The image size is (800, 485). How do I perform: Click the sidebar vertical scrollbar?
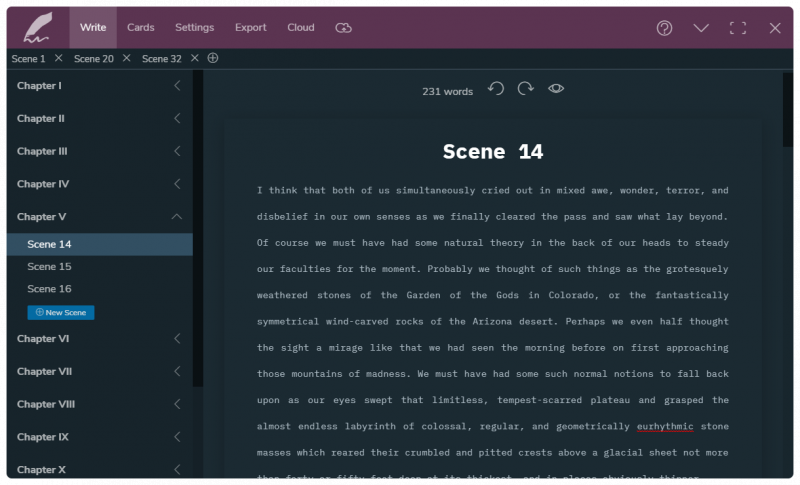click(198, 228)
